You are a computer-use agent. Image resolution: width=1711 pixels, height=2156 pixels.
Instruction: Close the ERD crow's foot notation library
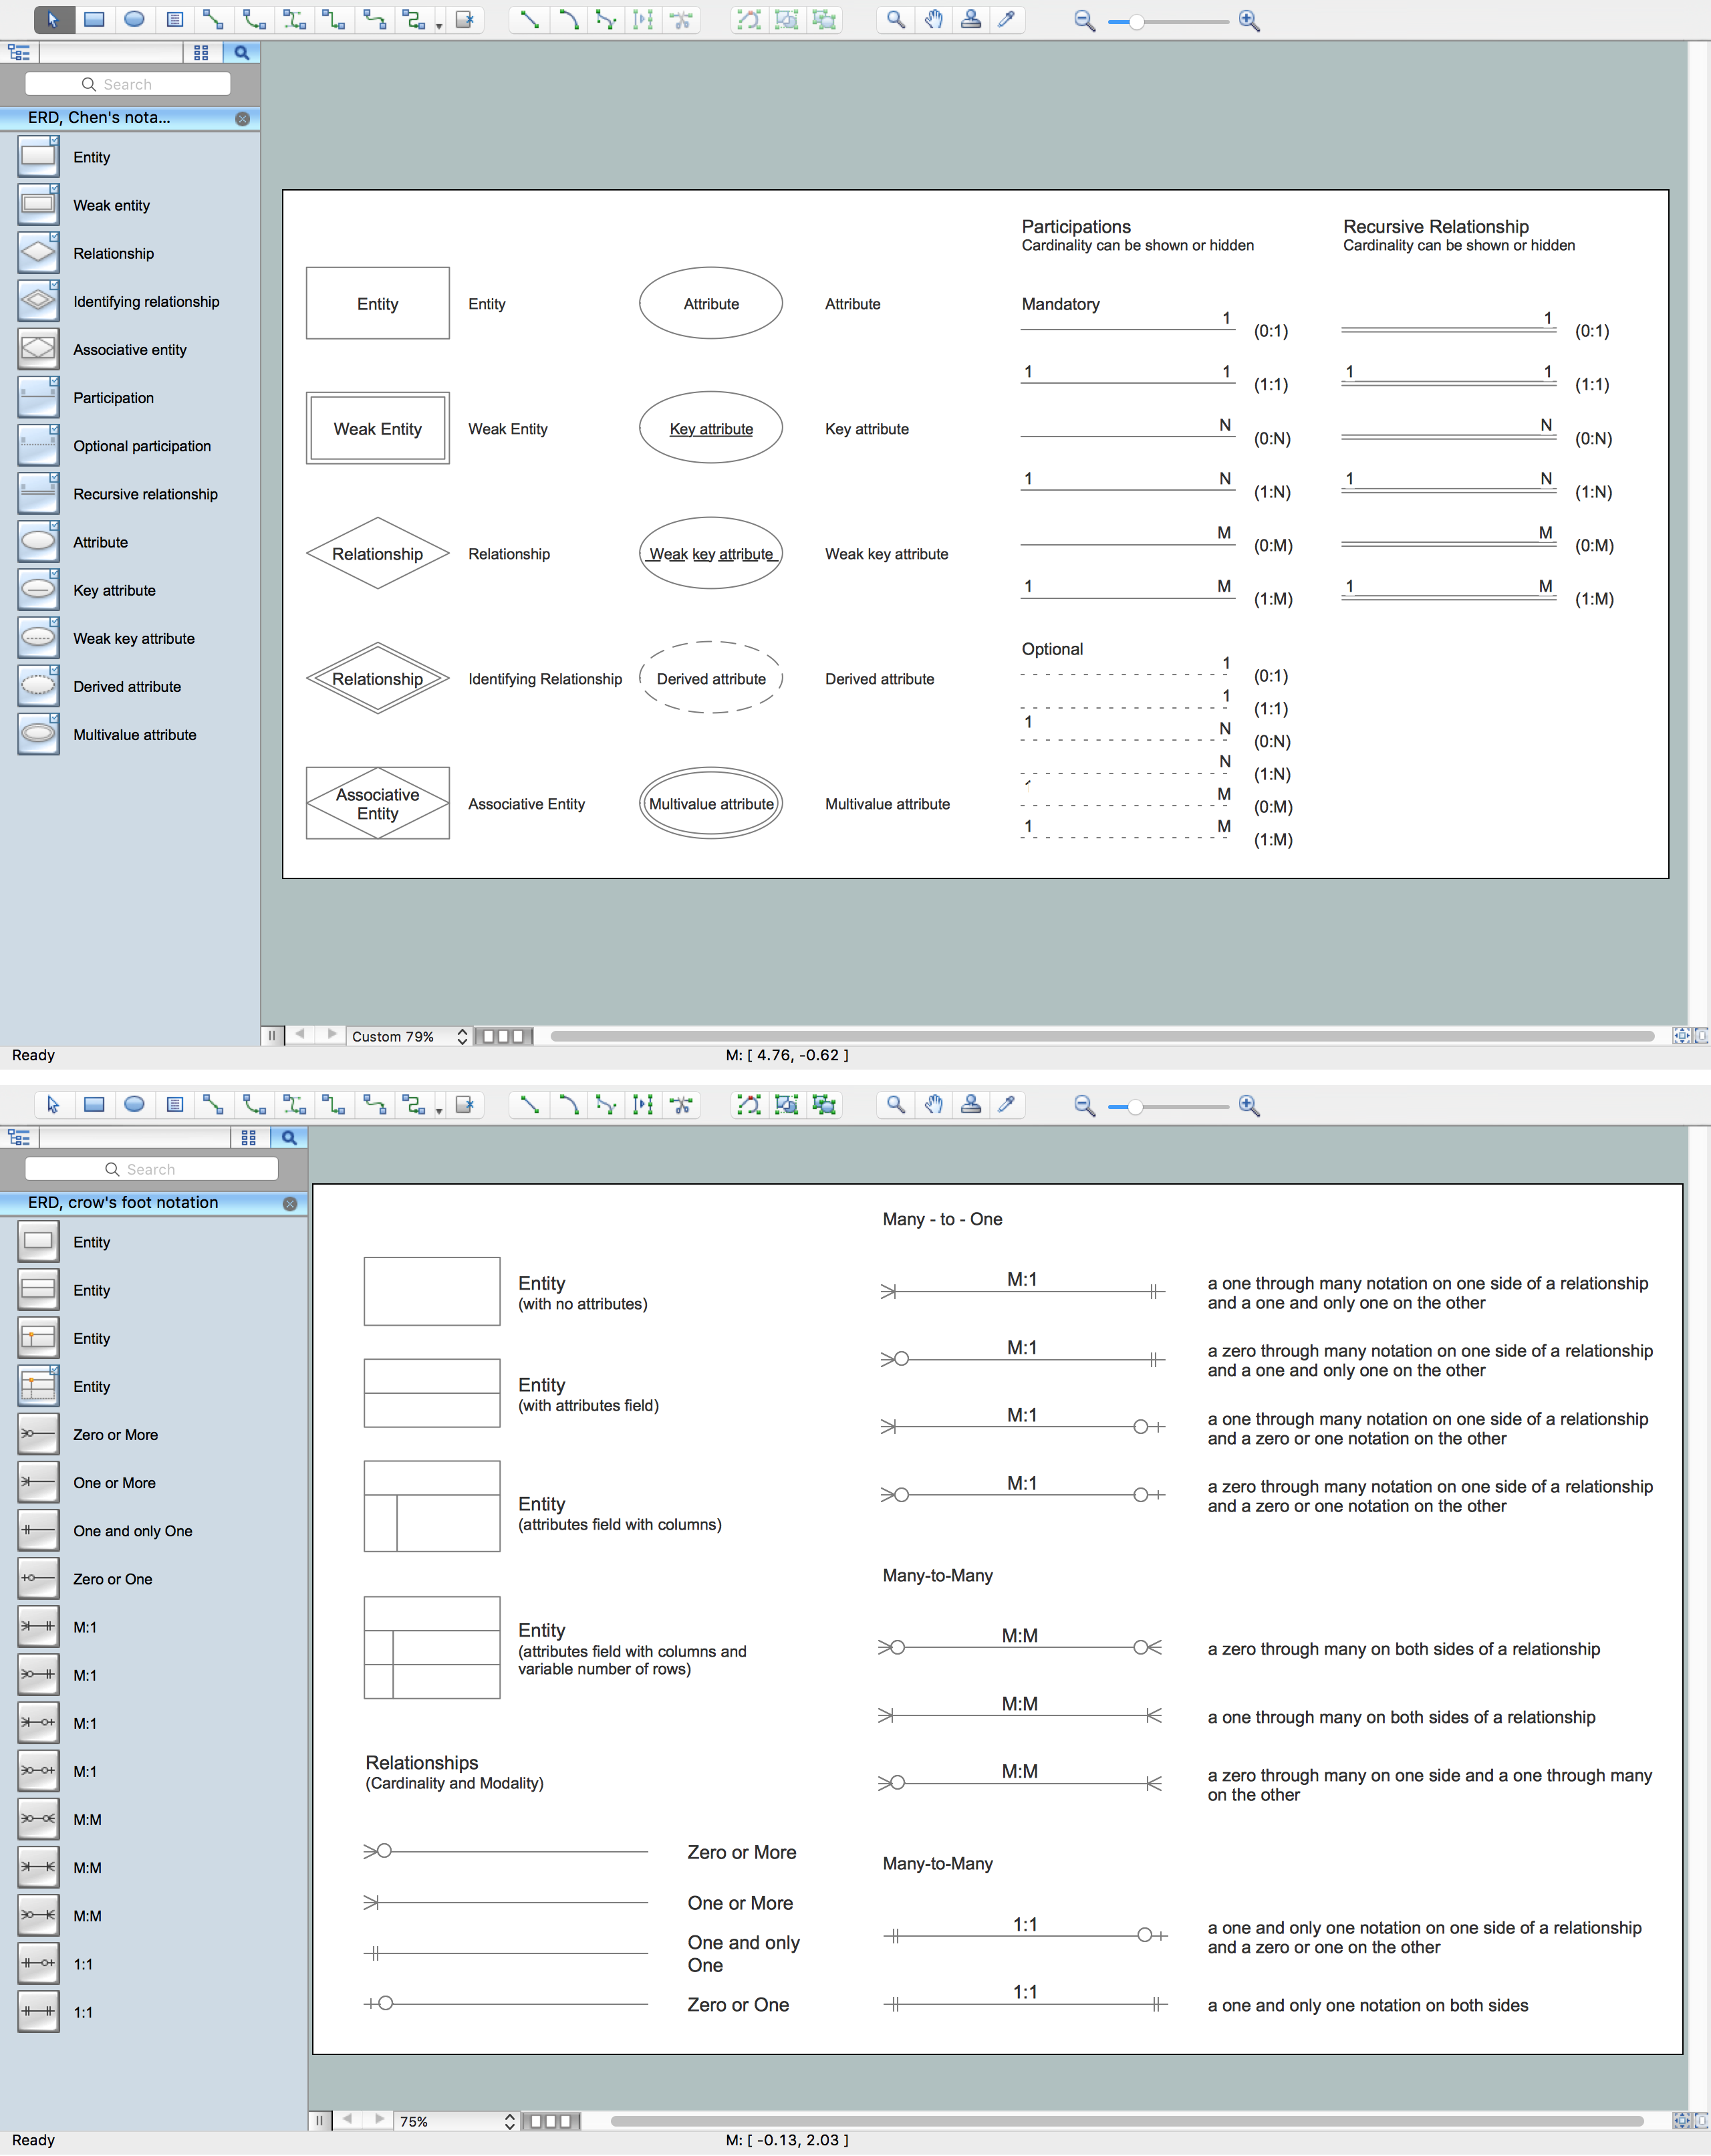(290, 1204)
